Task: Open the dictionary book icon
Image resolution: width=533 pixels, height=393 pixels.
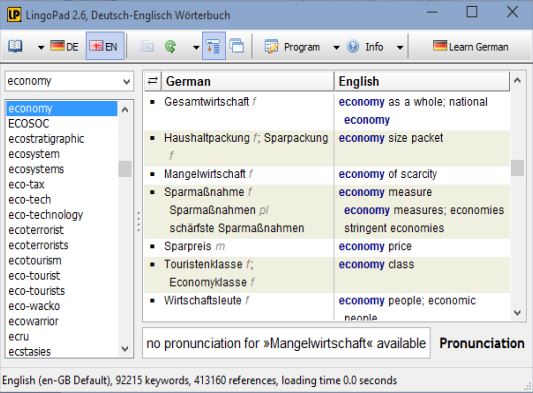Action: pyautogui.click(x=15, y=47)
